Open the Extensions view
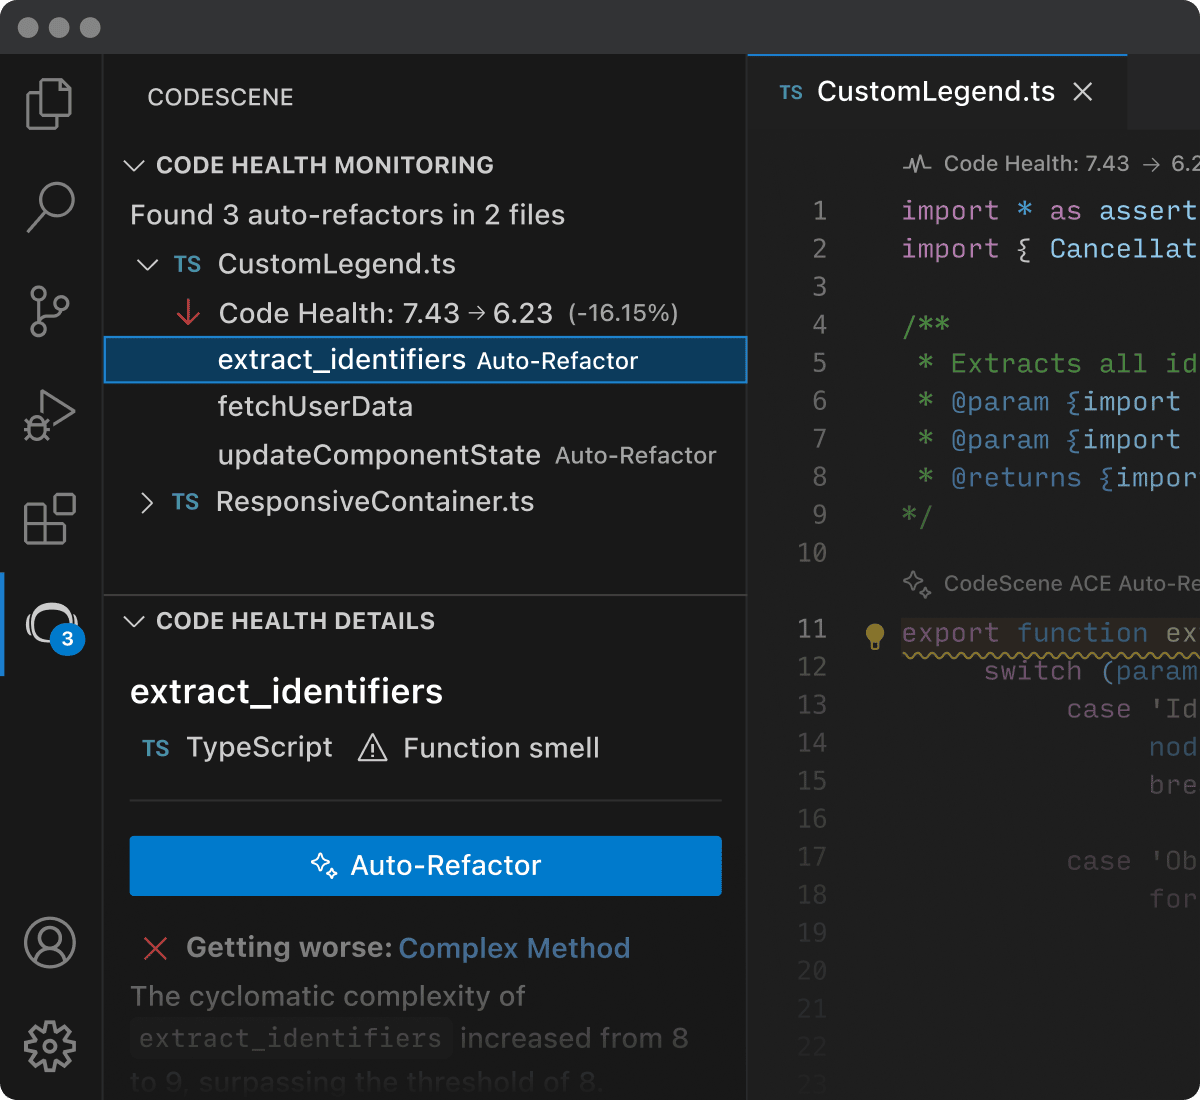 [48, 520]
